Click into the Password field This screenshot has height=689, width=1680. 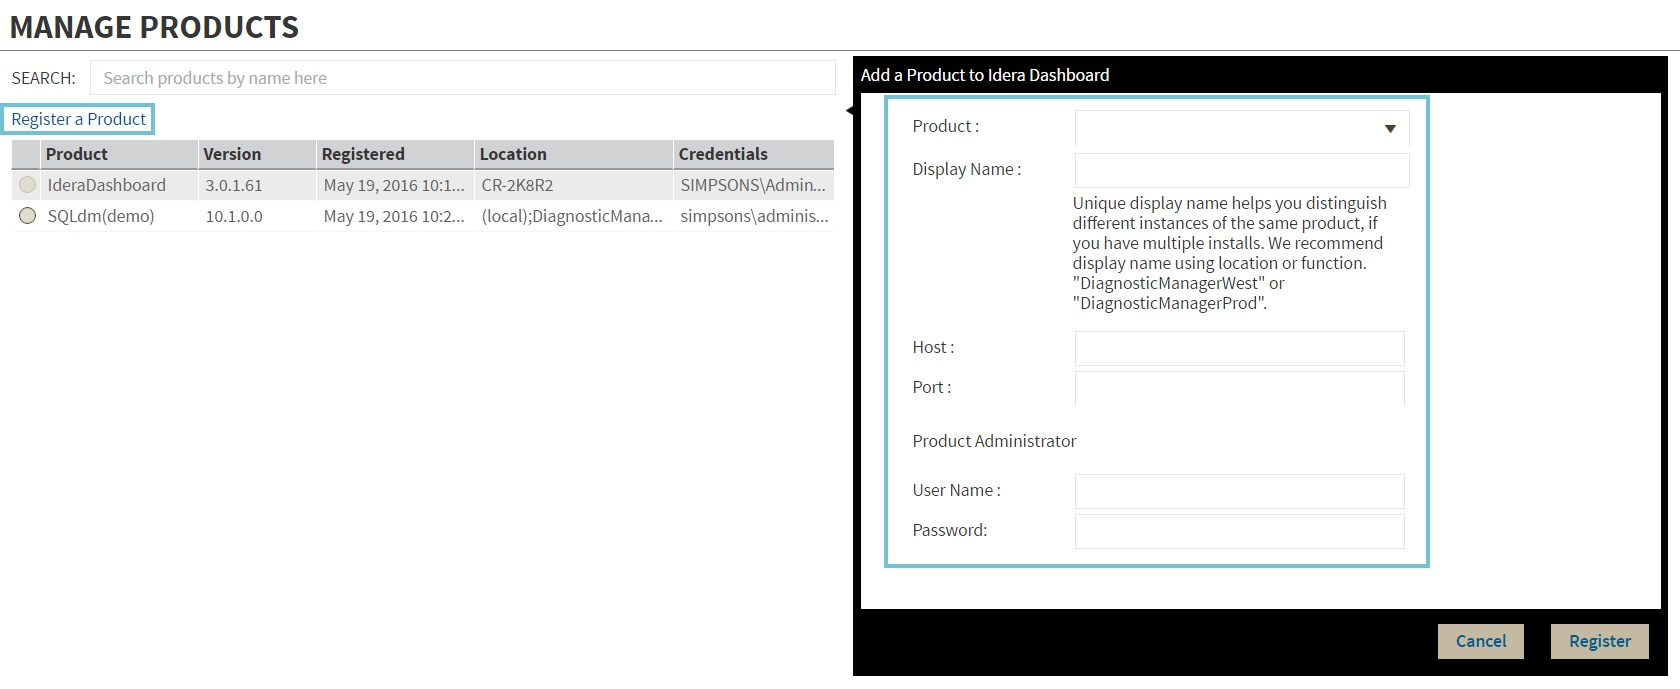pyautogui.click(x=1239, y=531)
